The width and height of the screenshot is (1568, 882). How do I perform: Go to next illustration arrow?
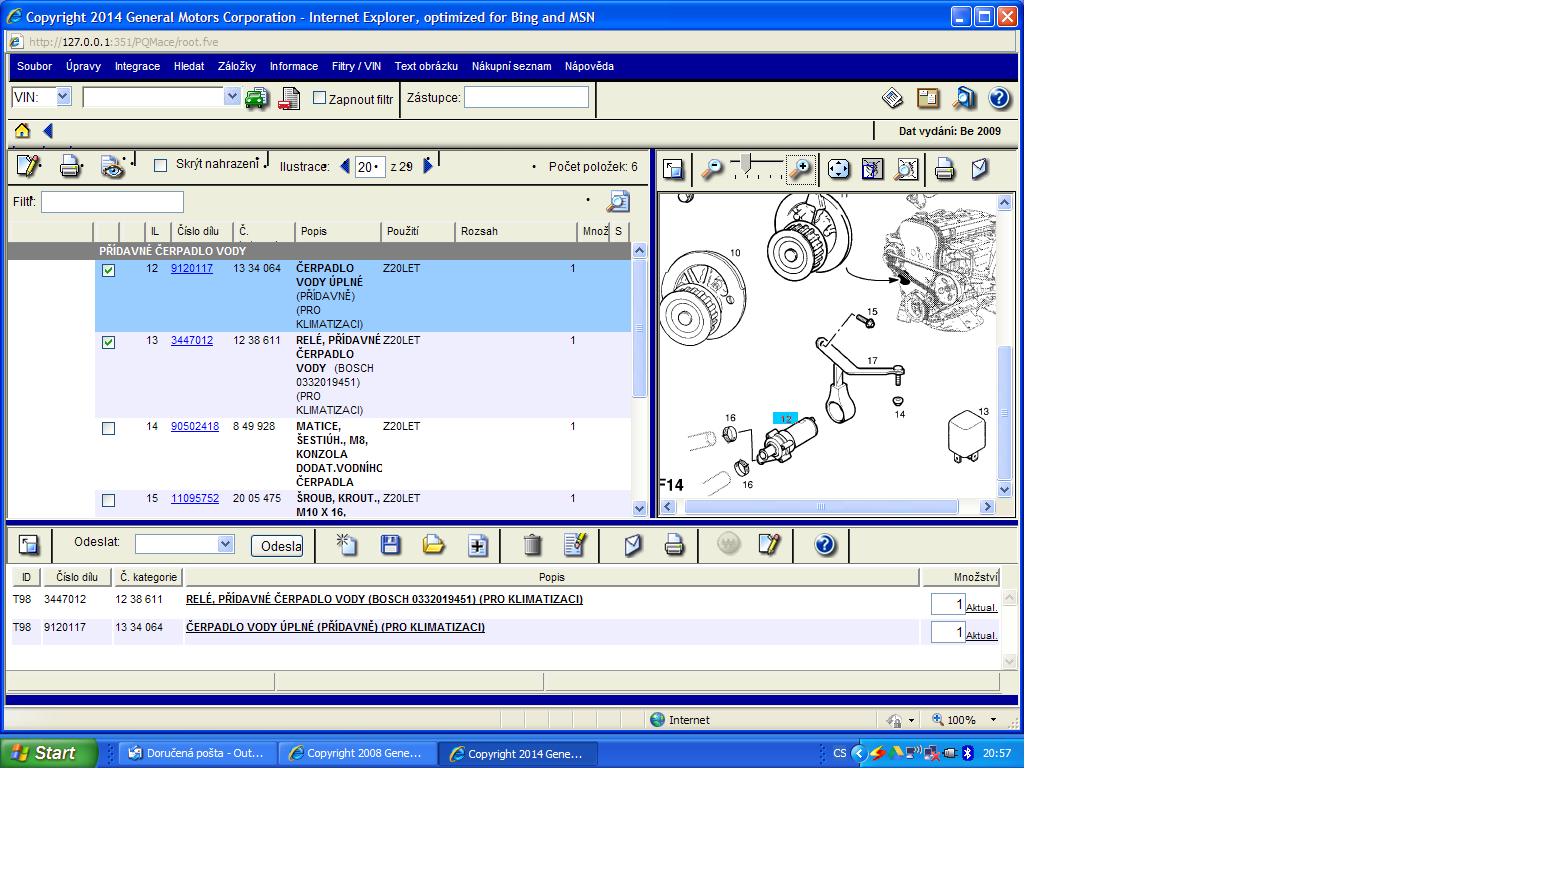click(428, 166)
